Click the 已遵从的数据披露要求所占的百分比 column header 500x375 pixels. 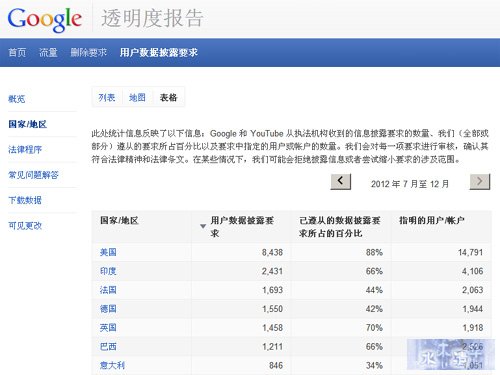click(x=340, y=227)
